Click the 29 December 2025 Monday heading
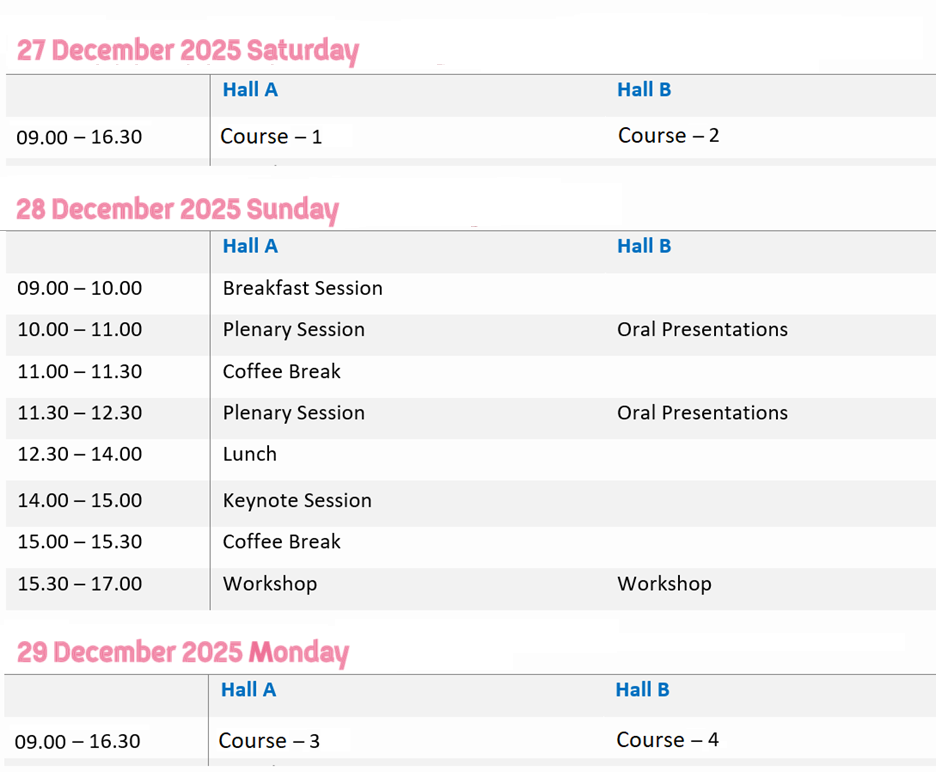Viewport: 936px width, 772px height. coord(182,653)
